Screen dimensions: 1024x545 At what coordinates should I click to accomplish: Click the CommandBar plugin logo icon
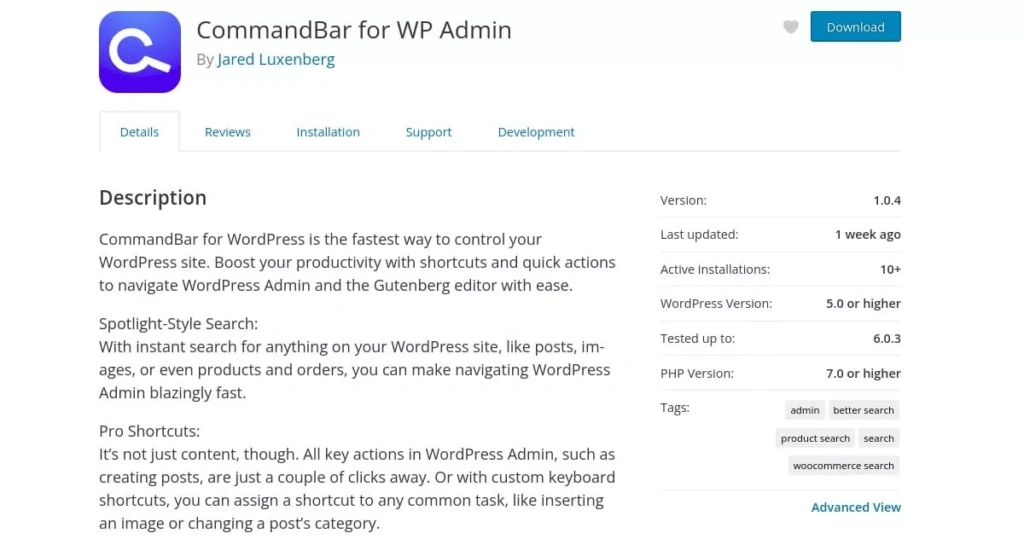139,52
